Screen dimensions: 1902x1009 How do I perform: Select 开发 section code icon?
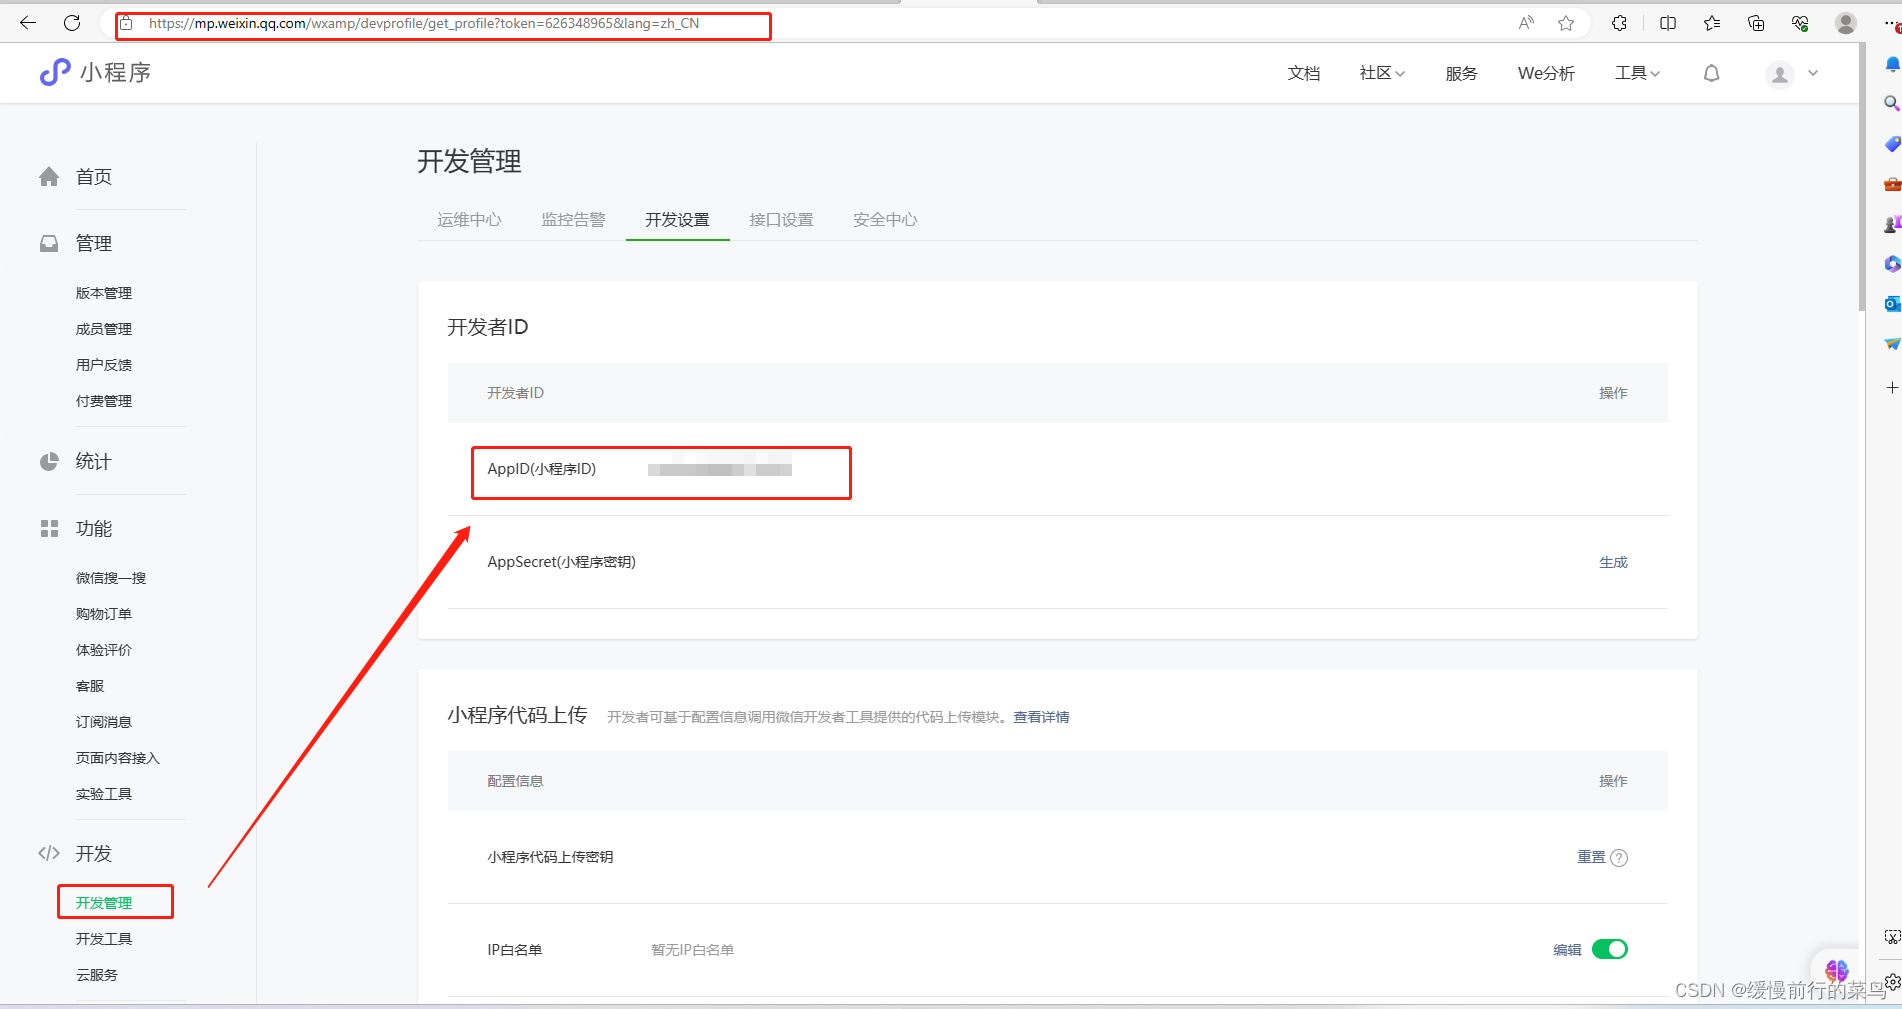(49, 853)
